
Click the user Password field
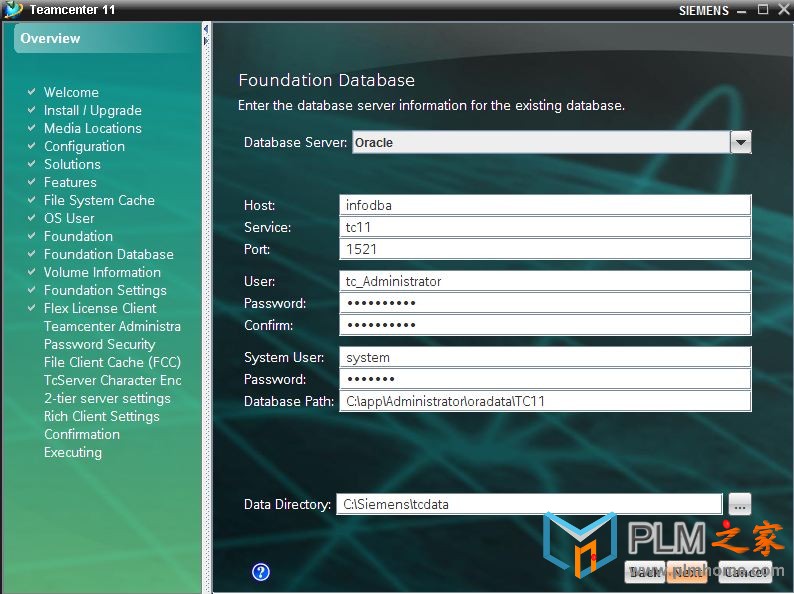tap(545, 303)
